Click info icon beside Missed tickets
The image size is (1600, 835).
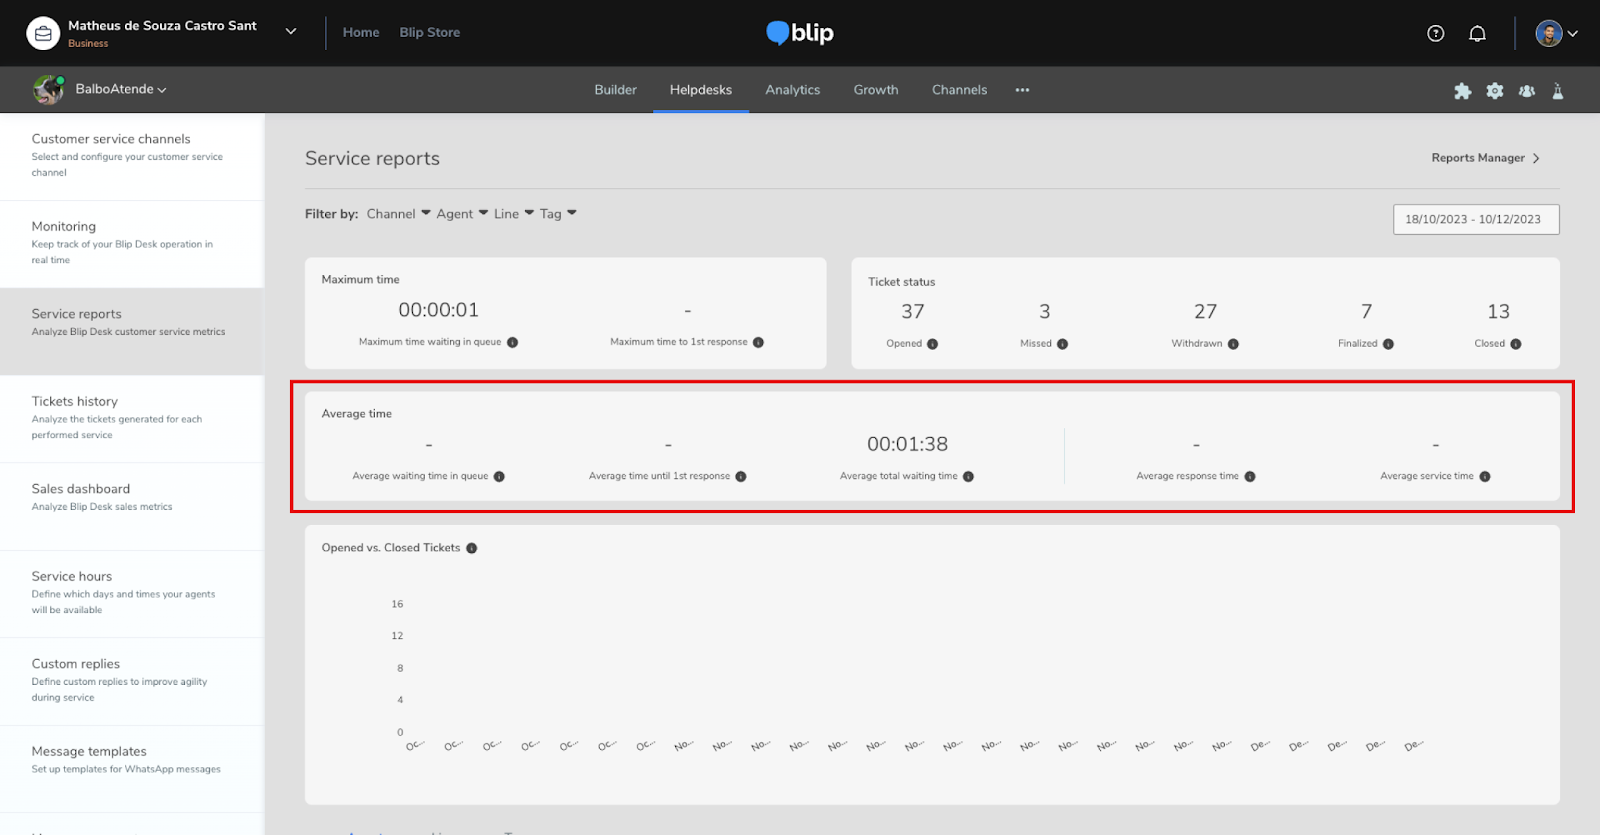pos(1062,344)
